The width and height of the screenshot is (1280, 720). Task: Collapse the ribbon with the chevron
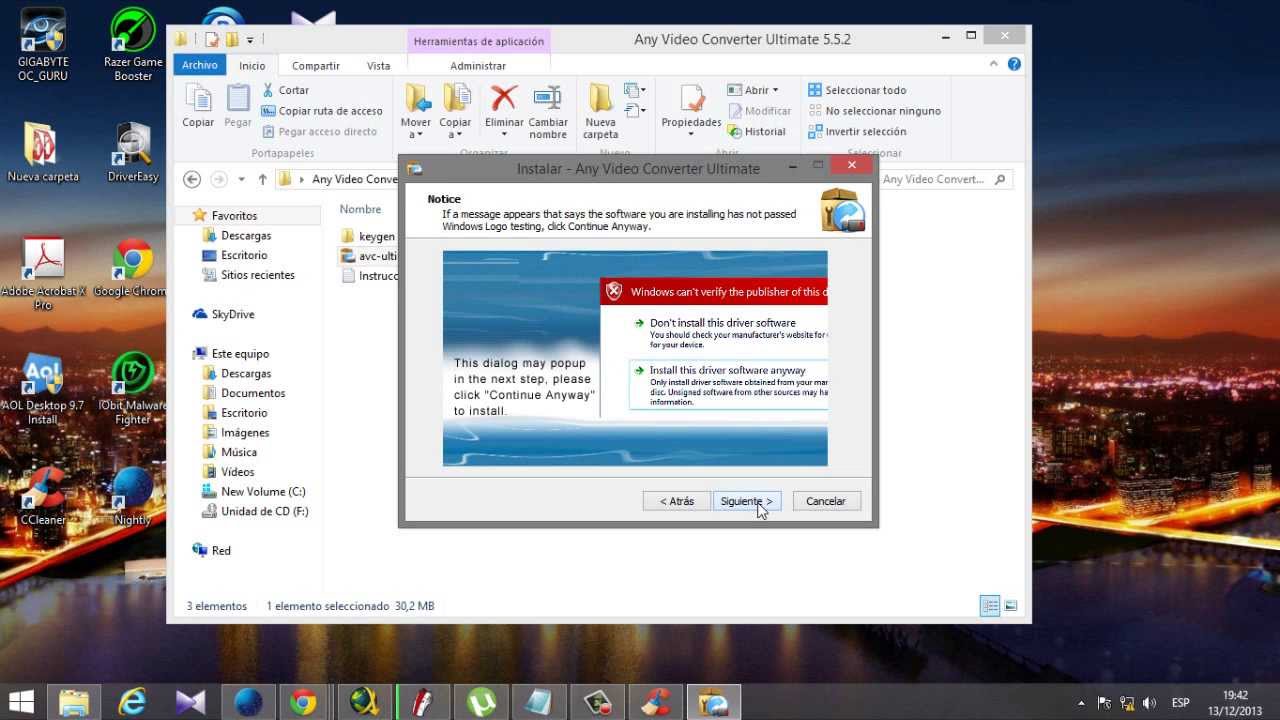[x=994, y=64]
